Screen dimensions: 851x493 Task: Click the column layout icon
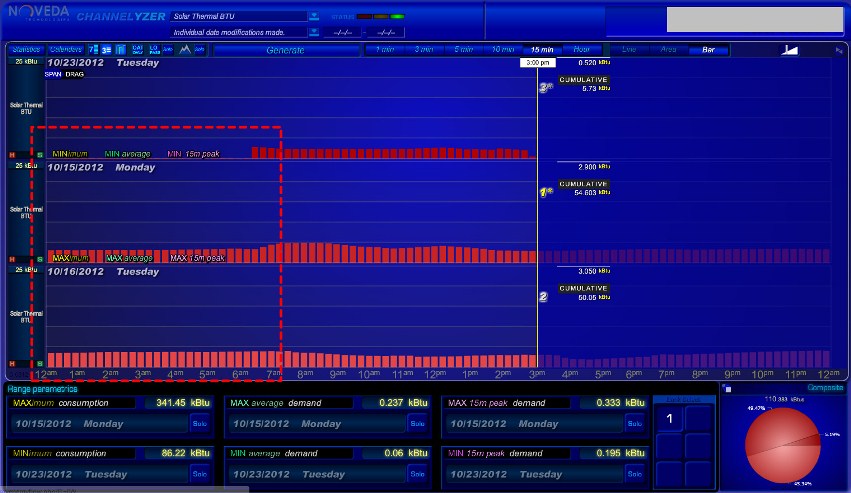pos(120,49)
